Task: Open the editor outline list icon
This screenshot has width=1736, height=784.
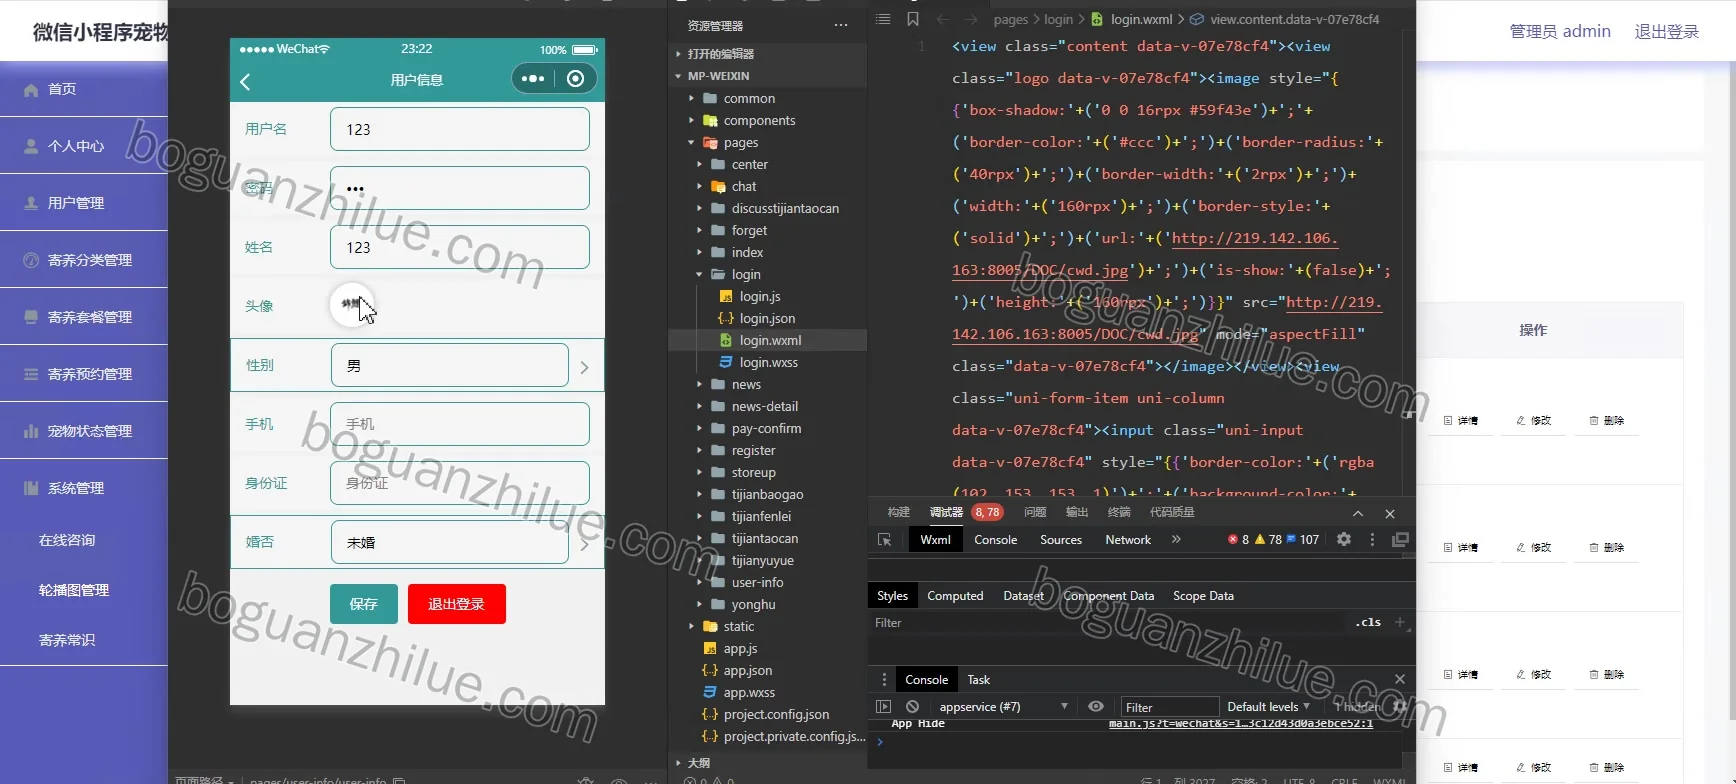Action: pyautogui.click(x=883, y=19)
